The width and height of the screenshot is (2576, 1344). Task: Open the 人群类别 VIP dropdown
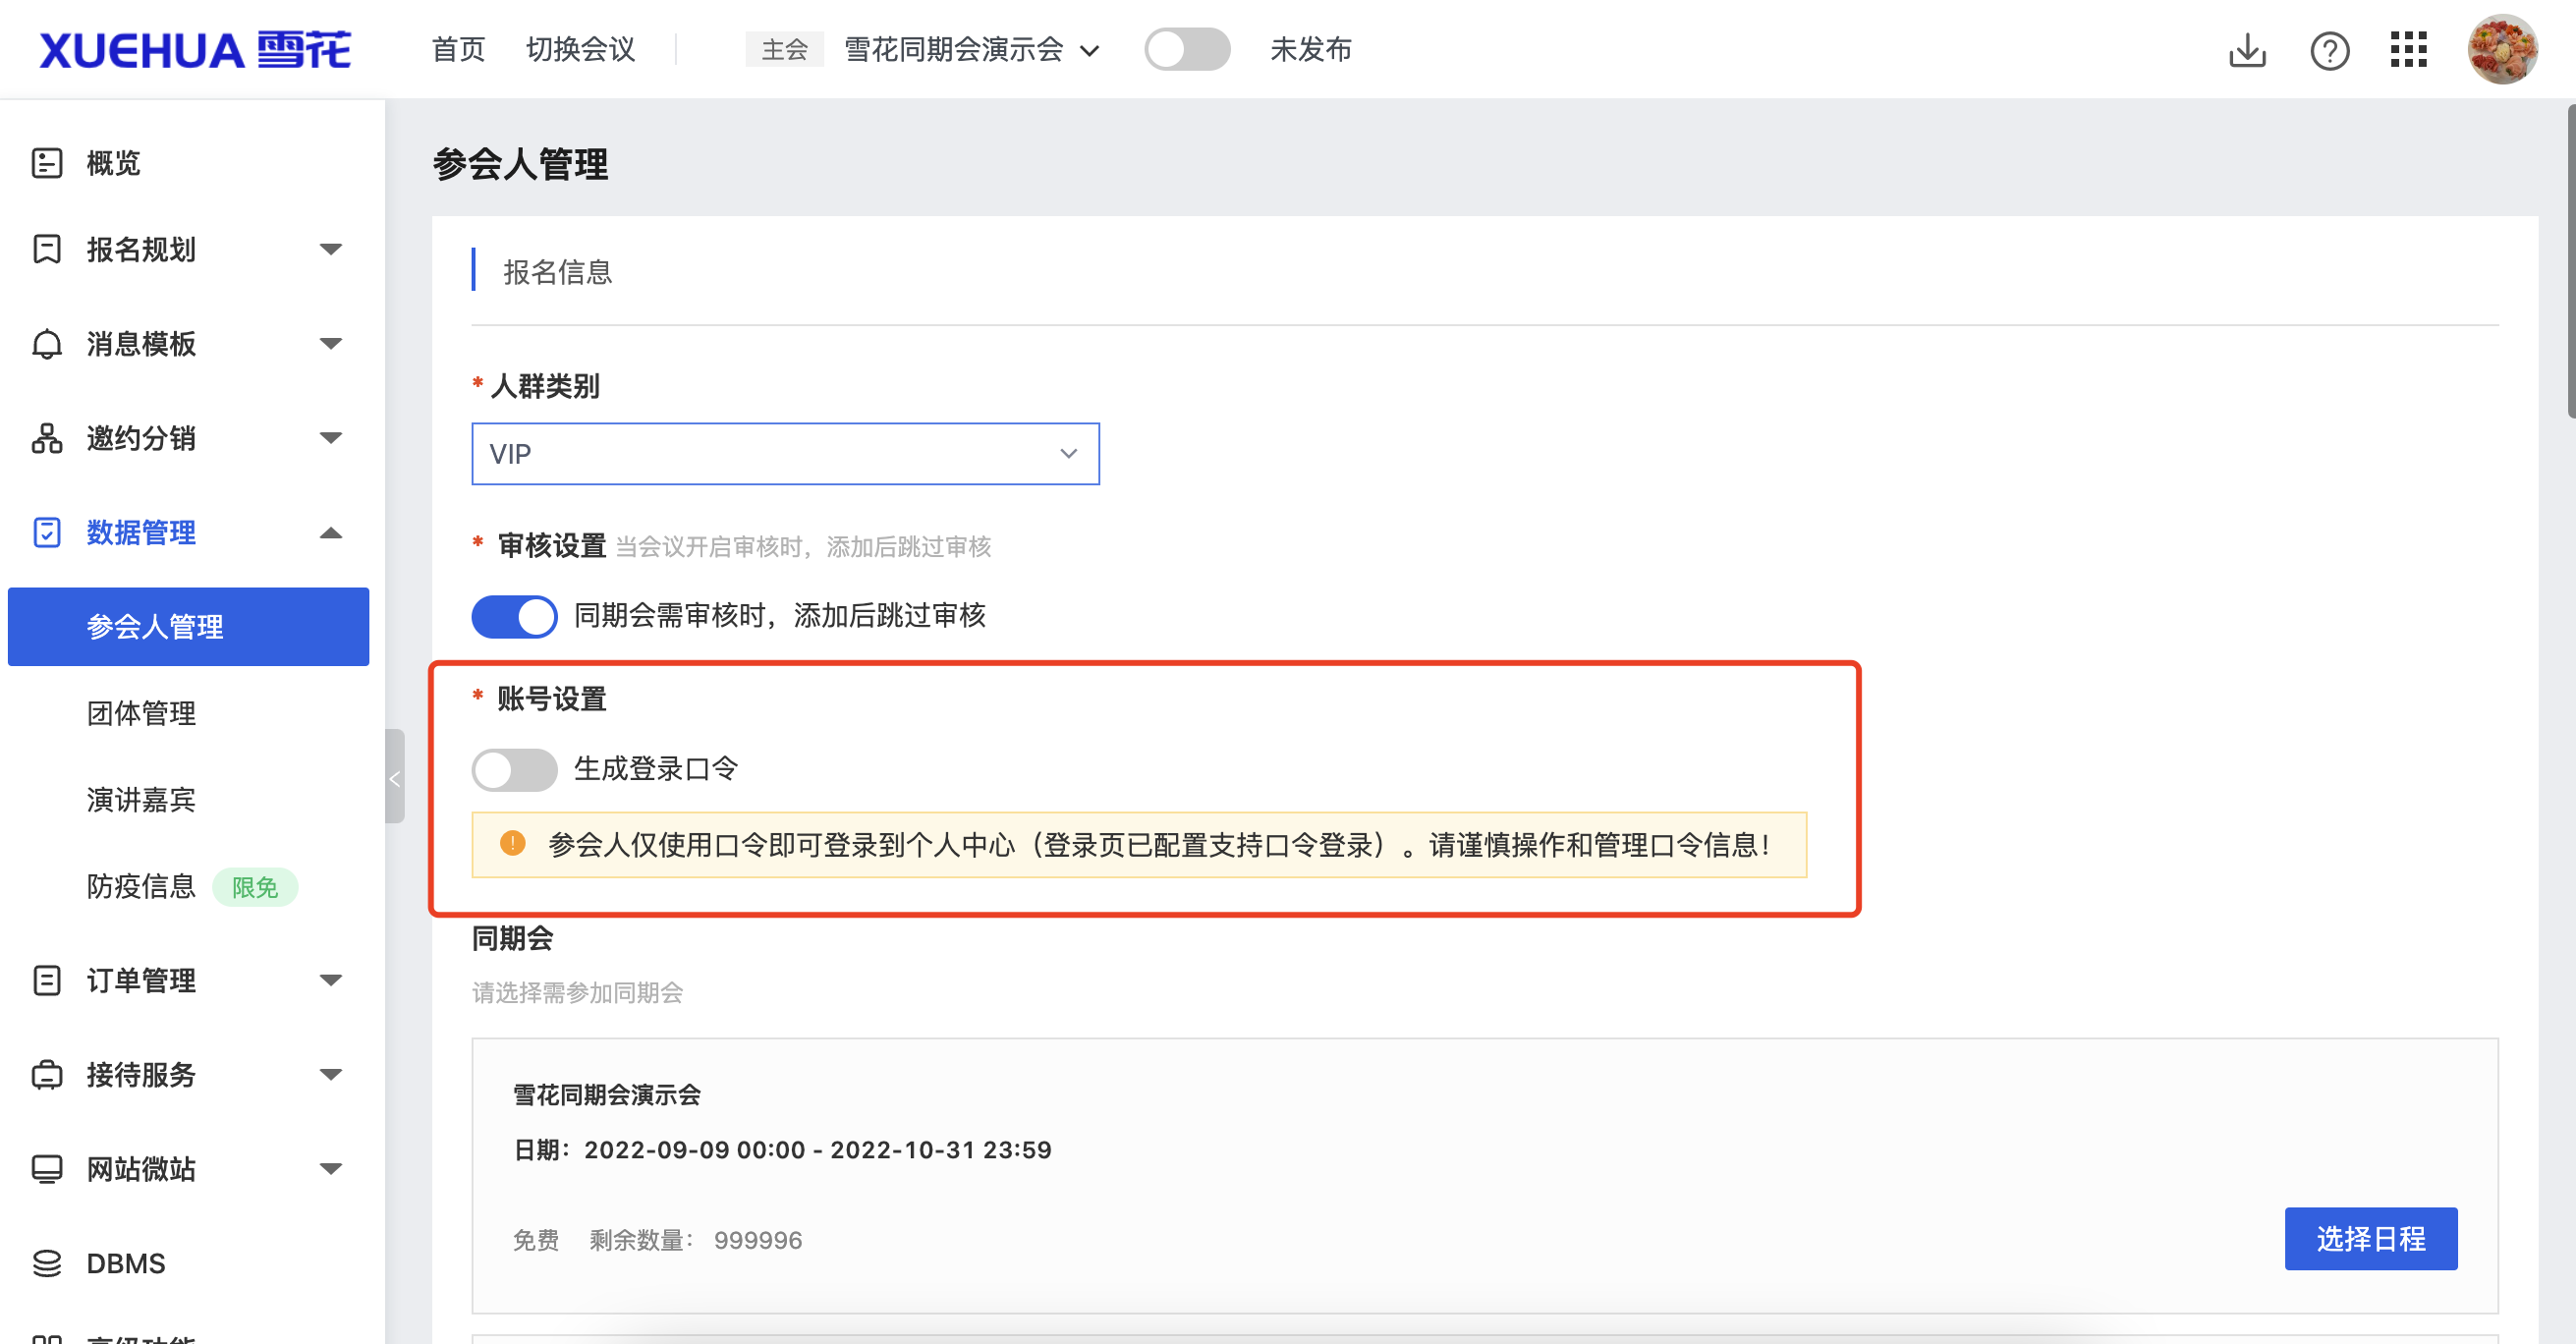click(x=785, y=454)
